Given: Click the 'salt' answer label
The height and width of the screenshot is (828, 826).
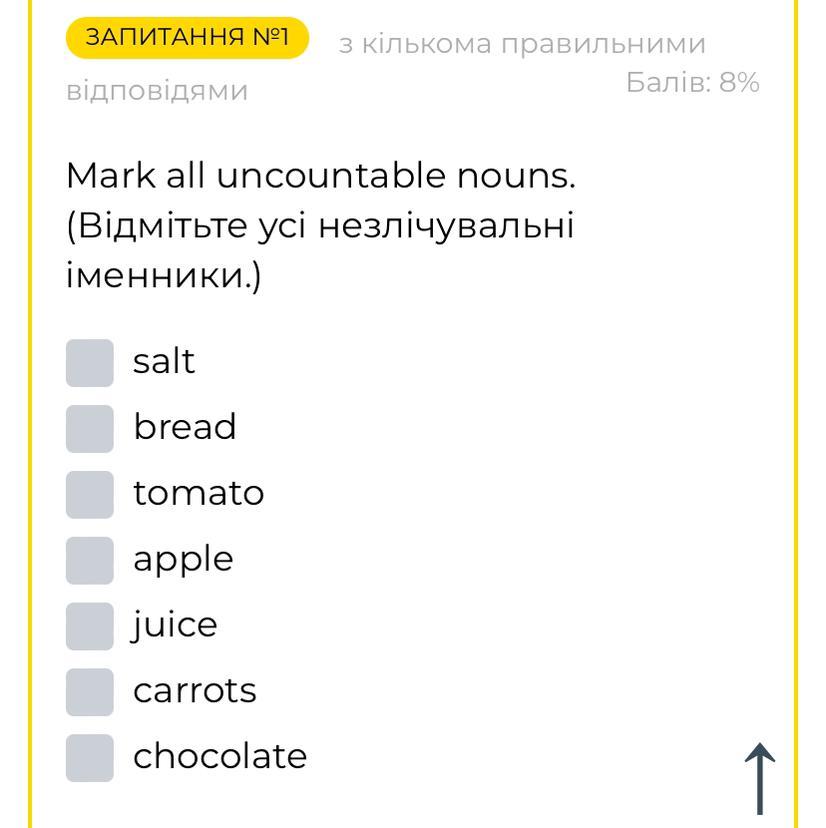Looking at the screenshot, I should pyautogui.click(x=164, y=361).
